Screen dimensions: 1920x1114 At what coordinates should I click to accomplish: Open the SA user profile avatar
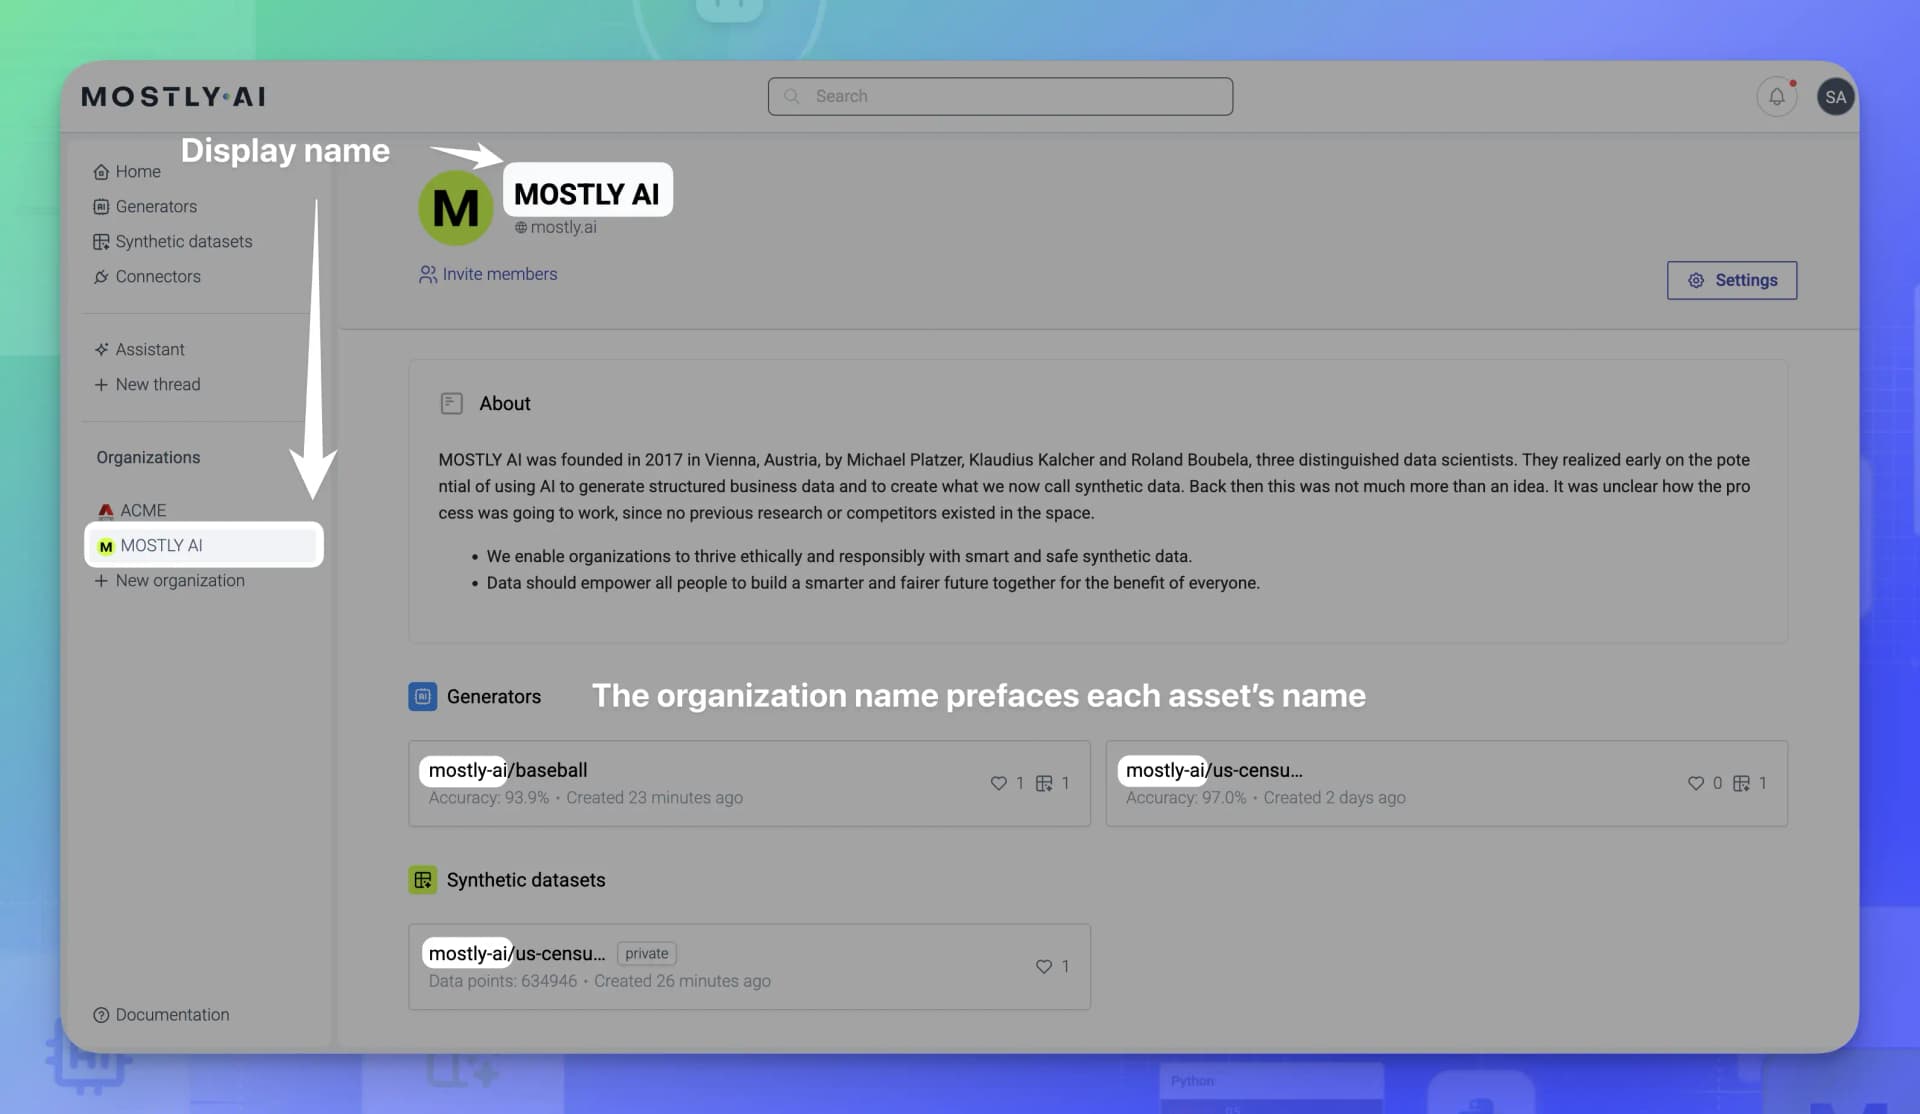coord(1835,96)
